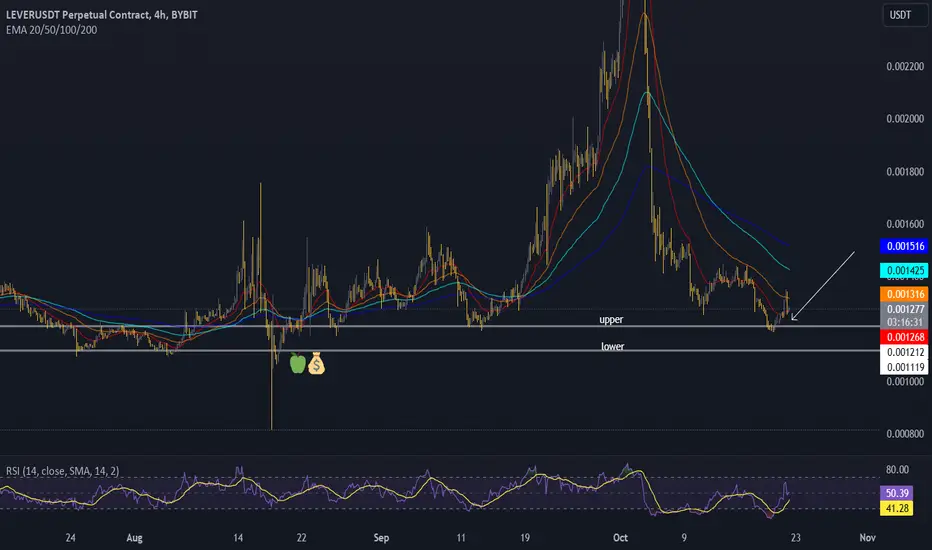Screen dimensions: 932x550
Task: Click the orange 0.001316 EMA price label
Action: (905, 294)
